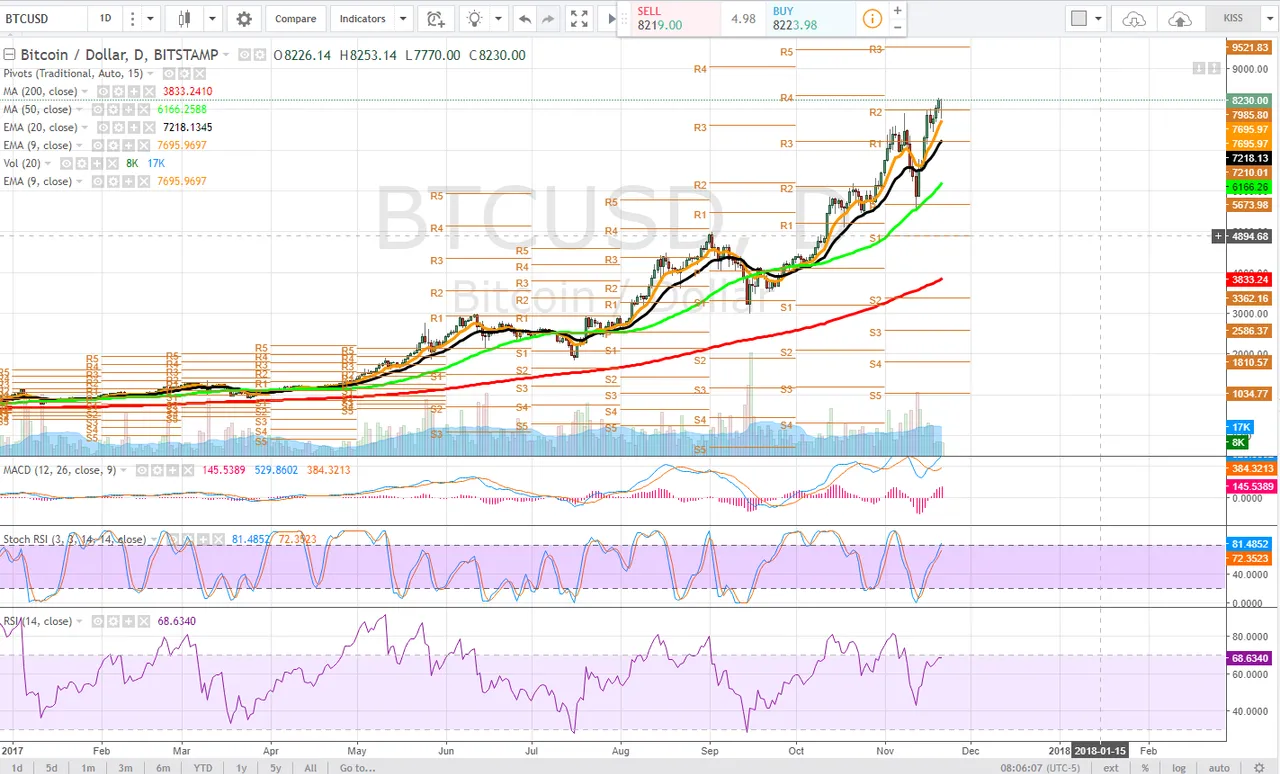
Task: Open settings gear for Bitcoin / Dollar series
Action: point(260,55)
